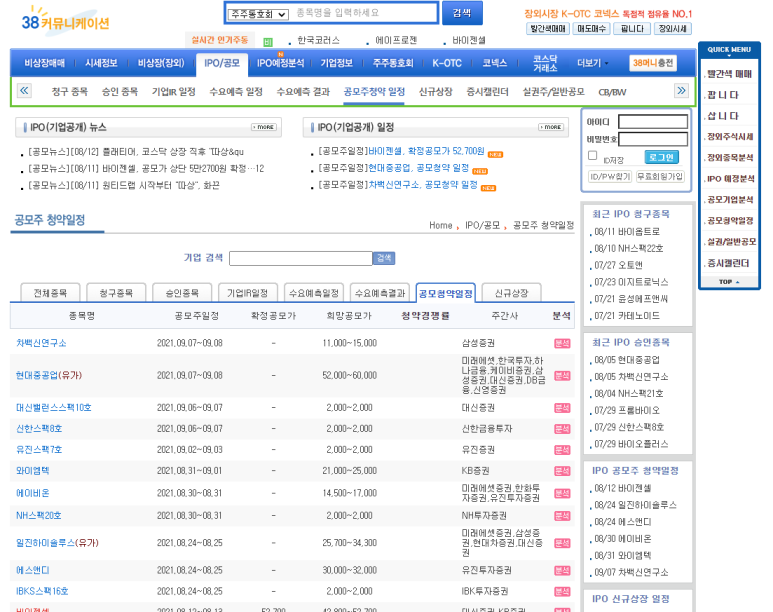Click the 장외시세 top button
773x612 pixels.
672,29
